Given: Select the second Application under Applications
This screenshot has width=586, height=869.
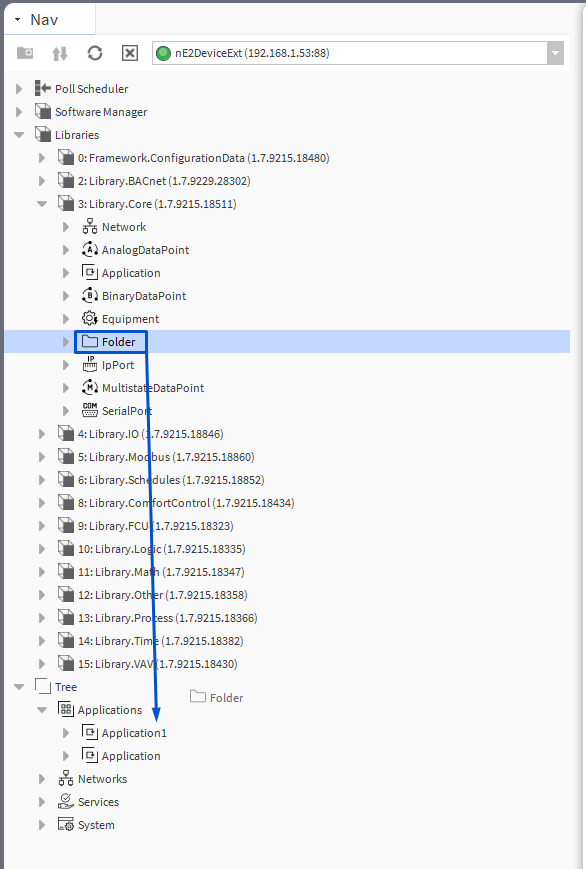Looking at the screenshot, I should click(131, 756).
